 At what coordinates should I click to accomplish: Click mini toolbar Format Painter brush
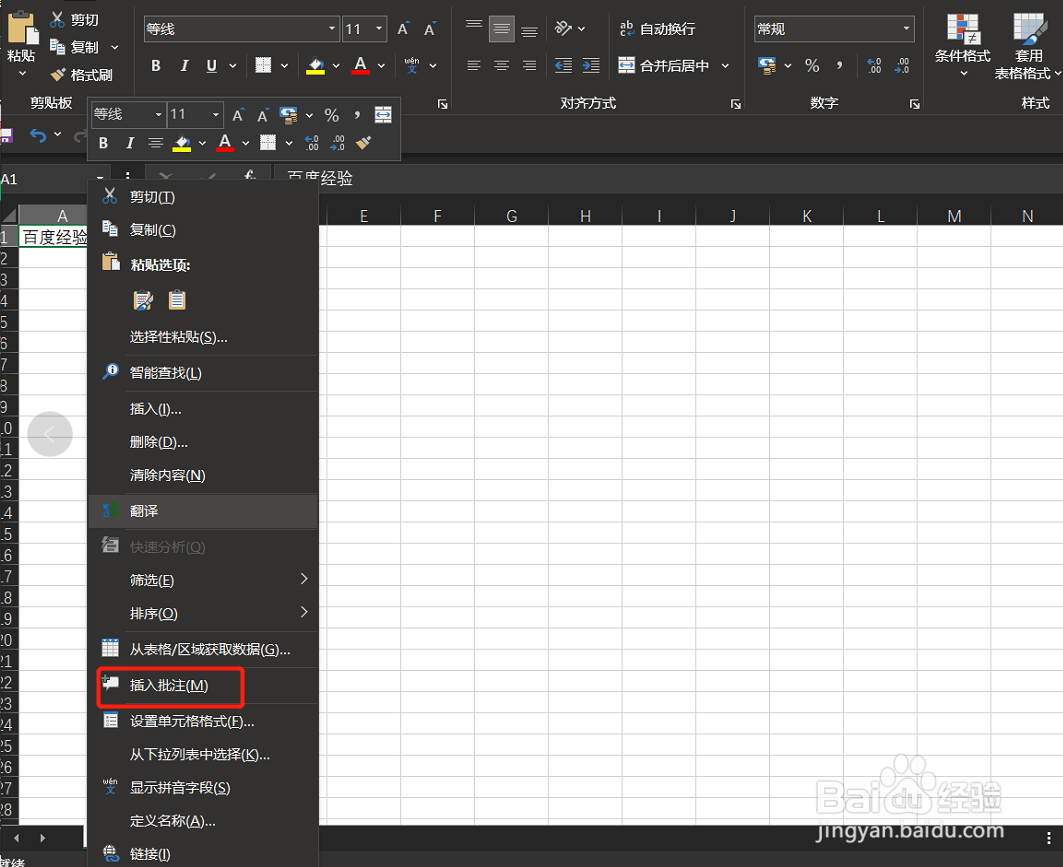364,142
